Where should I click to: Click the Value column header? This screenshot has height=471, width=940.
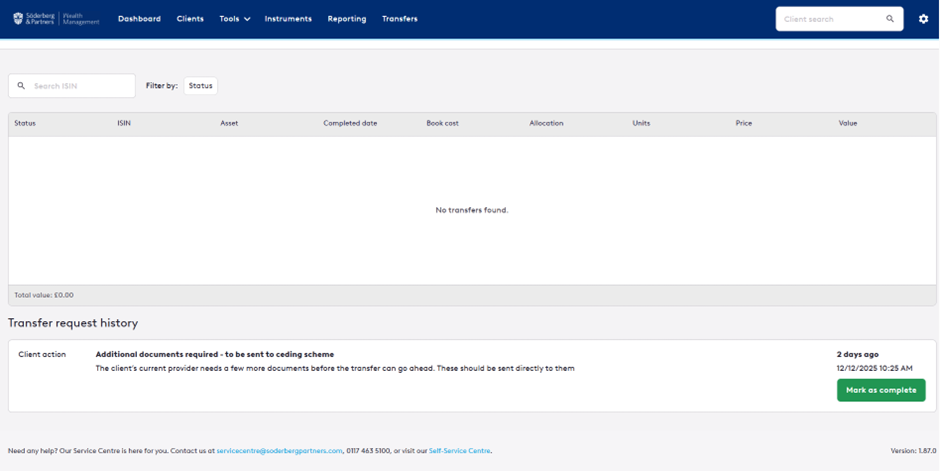pos(848,123)
